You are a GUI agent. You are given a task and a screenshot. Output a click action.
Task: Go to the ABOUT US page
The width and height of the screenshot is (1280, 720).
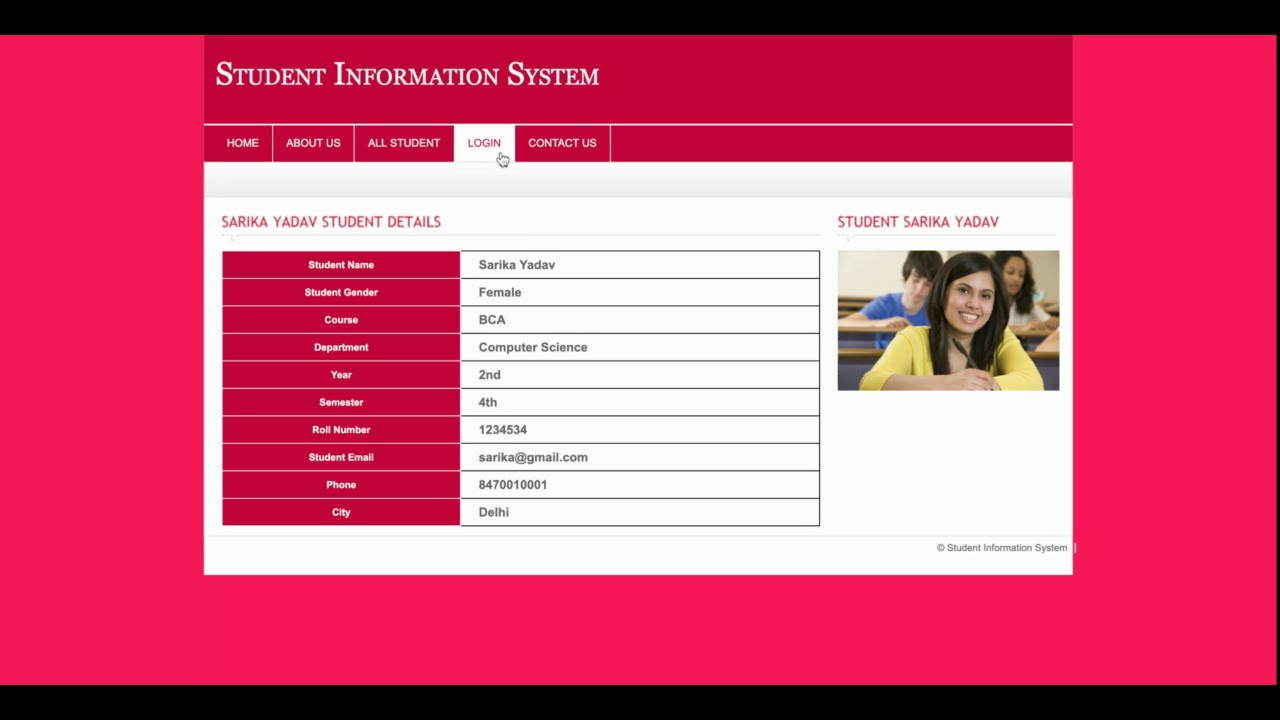[x=313, y=143]
